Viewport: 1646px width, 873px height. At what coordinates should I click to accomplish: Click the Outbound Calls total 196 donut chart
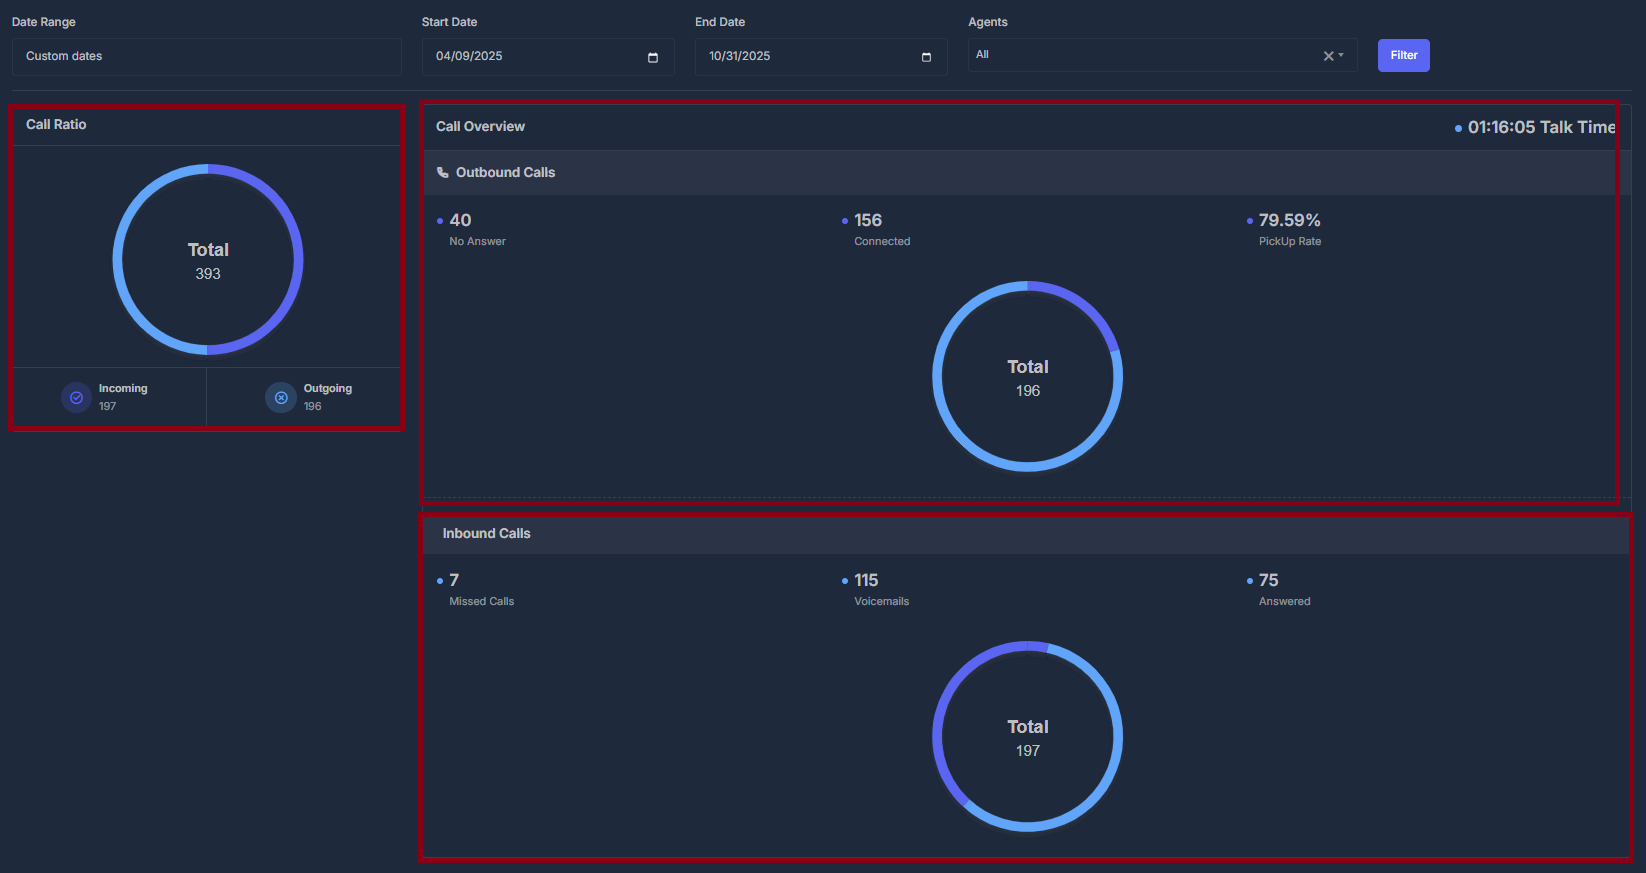pos(1028,376)
